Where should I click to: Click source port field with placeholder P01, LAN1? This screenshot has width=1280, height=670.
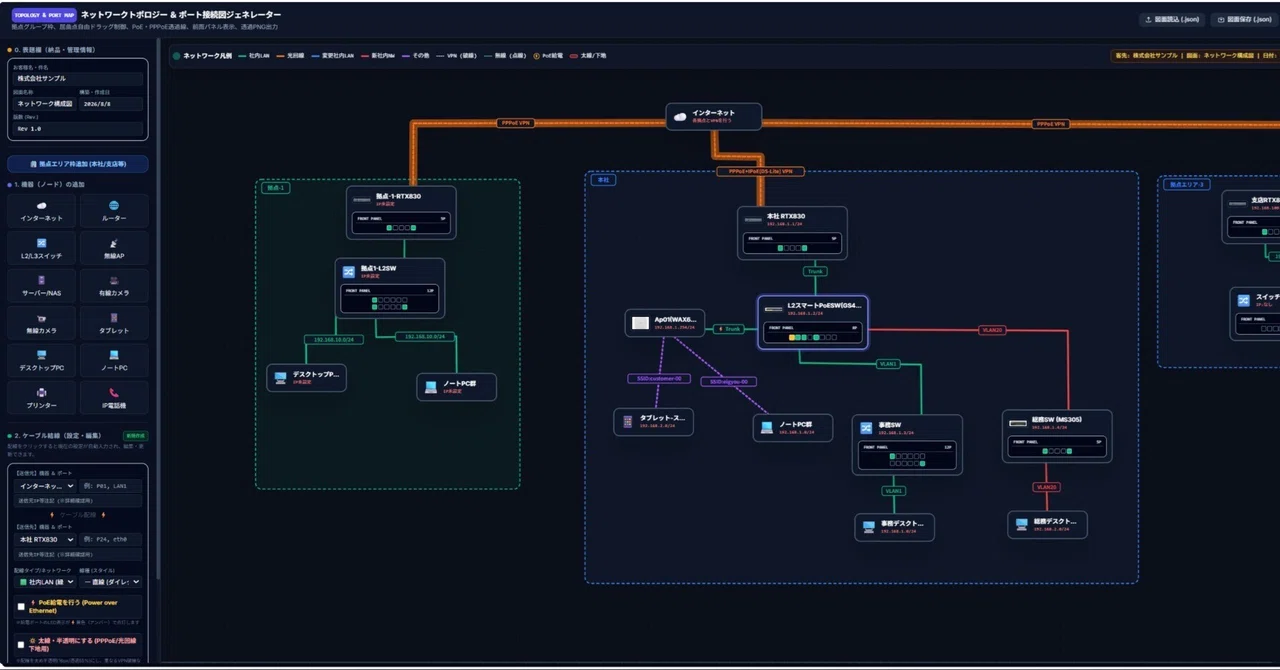click(x=111, y=486)
